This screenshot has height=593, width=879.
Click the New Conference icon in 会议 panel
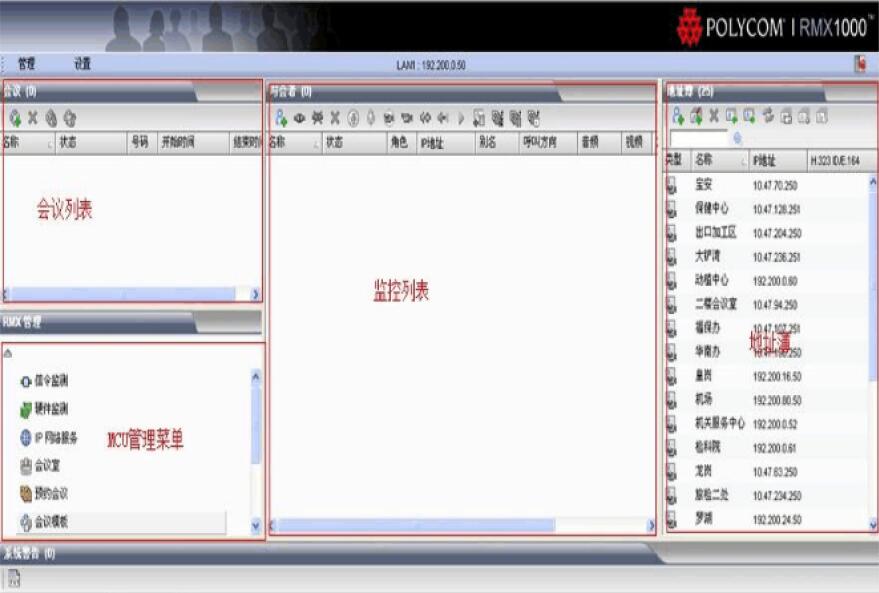pos(15,118)
